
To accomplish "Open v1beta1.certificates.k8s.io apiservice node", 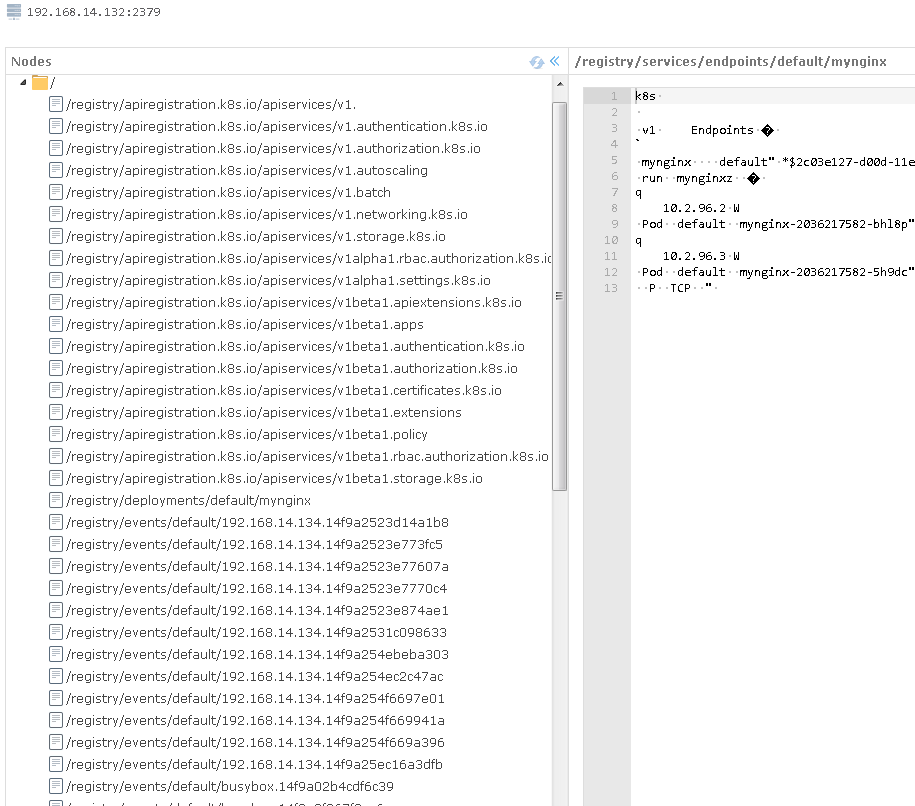I will (x=284, y=390).
